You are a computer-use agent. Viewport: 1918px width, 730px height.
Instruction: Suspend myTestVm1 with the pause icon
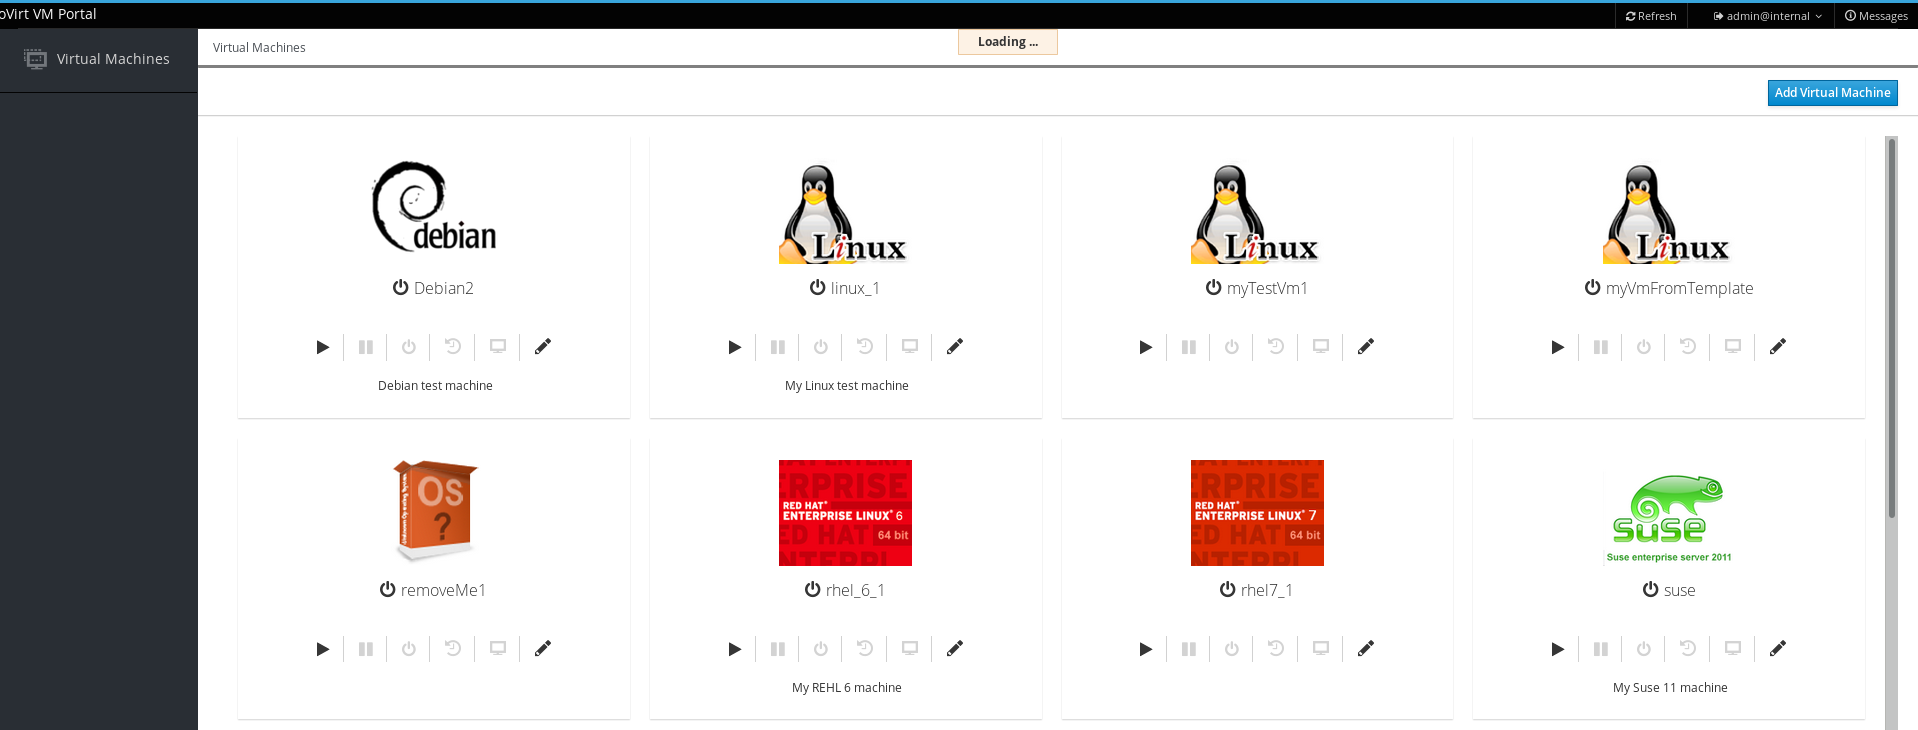point(1189,347)
